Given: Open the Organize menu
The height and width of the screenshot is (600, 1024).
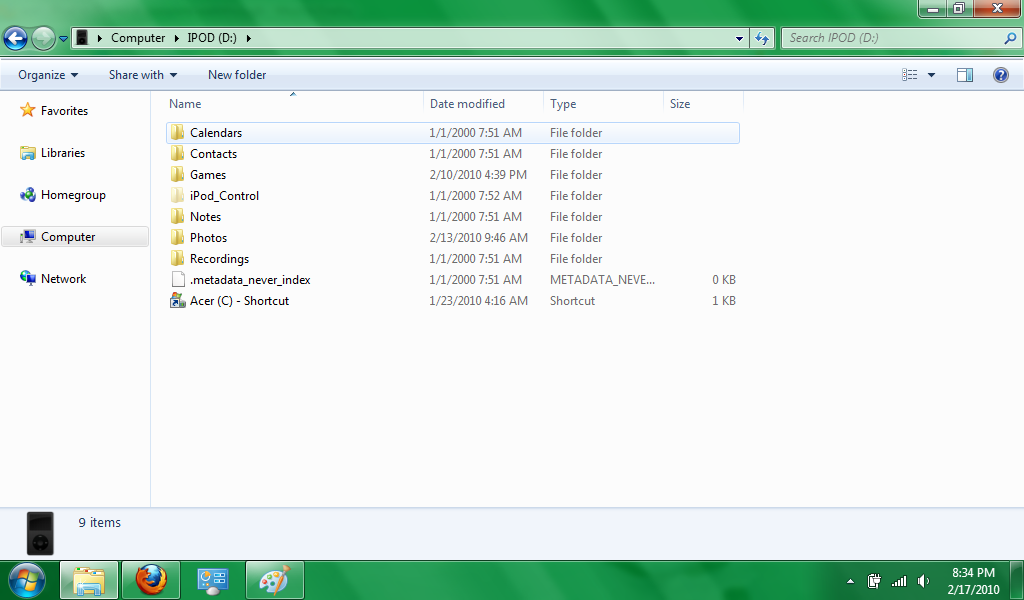Looking at the screenshot, I should [x=48, y=75].
